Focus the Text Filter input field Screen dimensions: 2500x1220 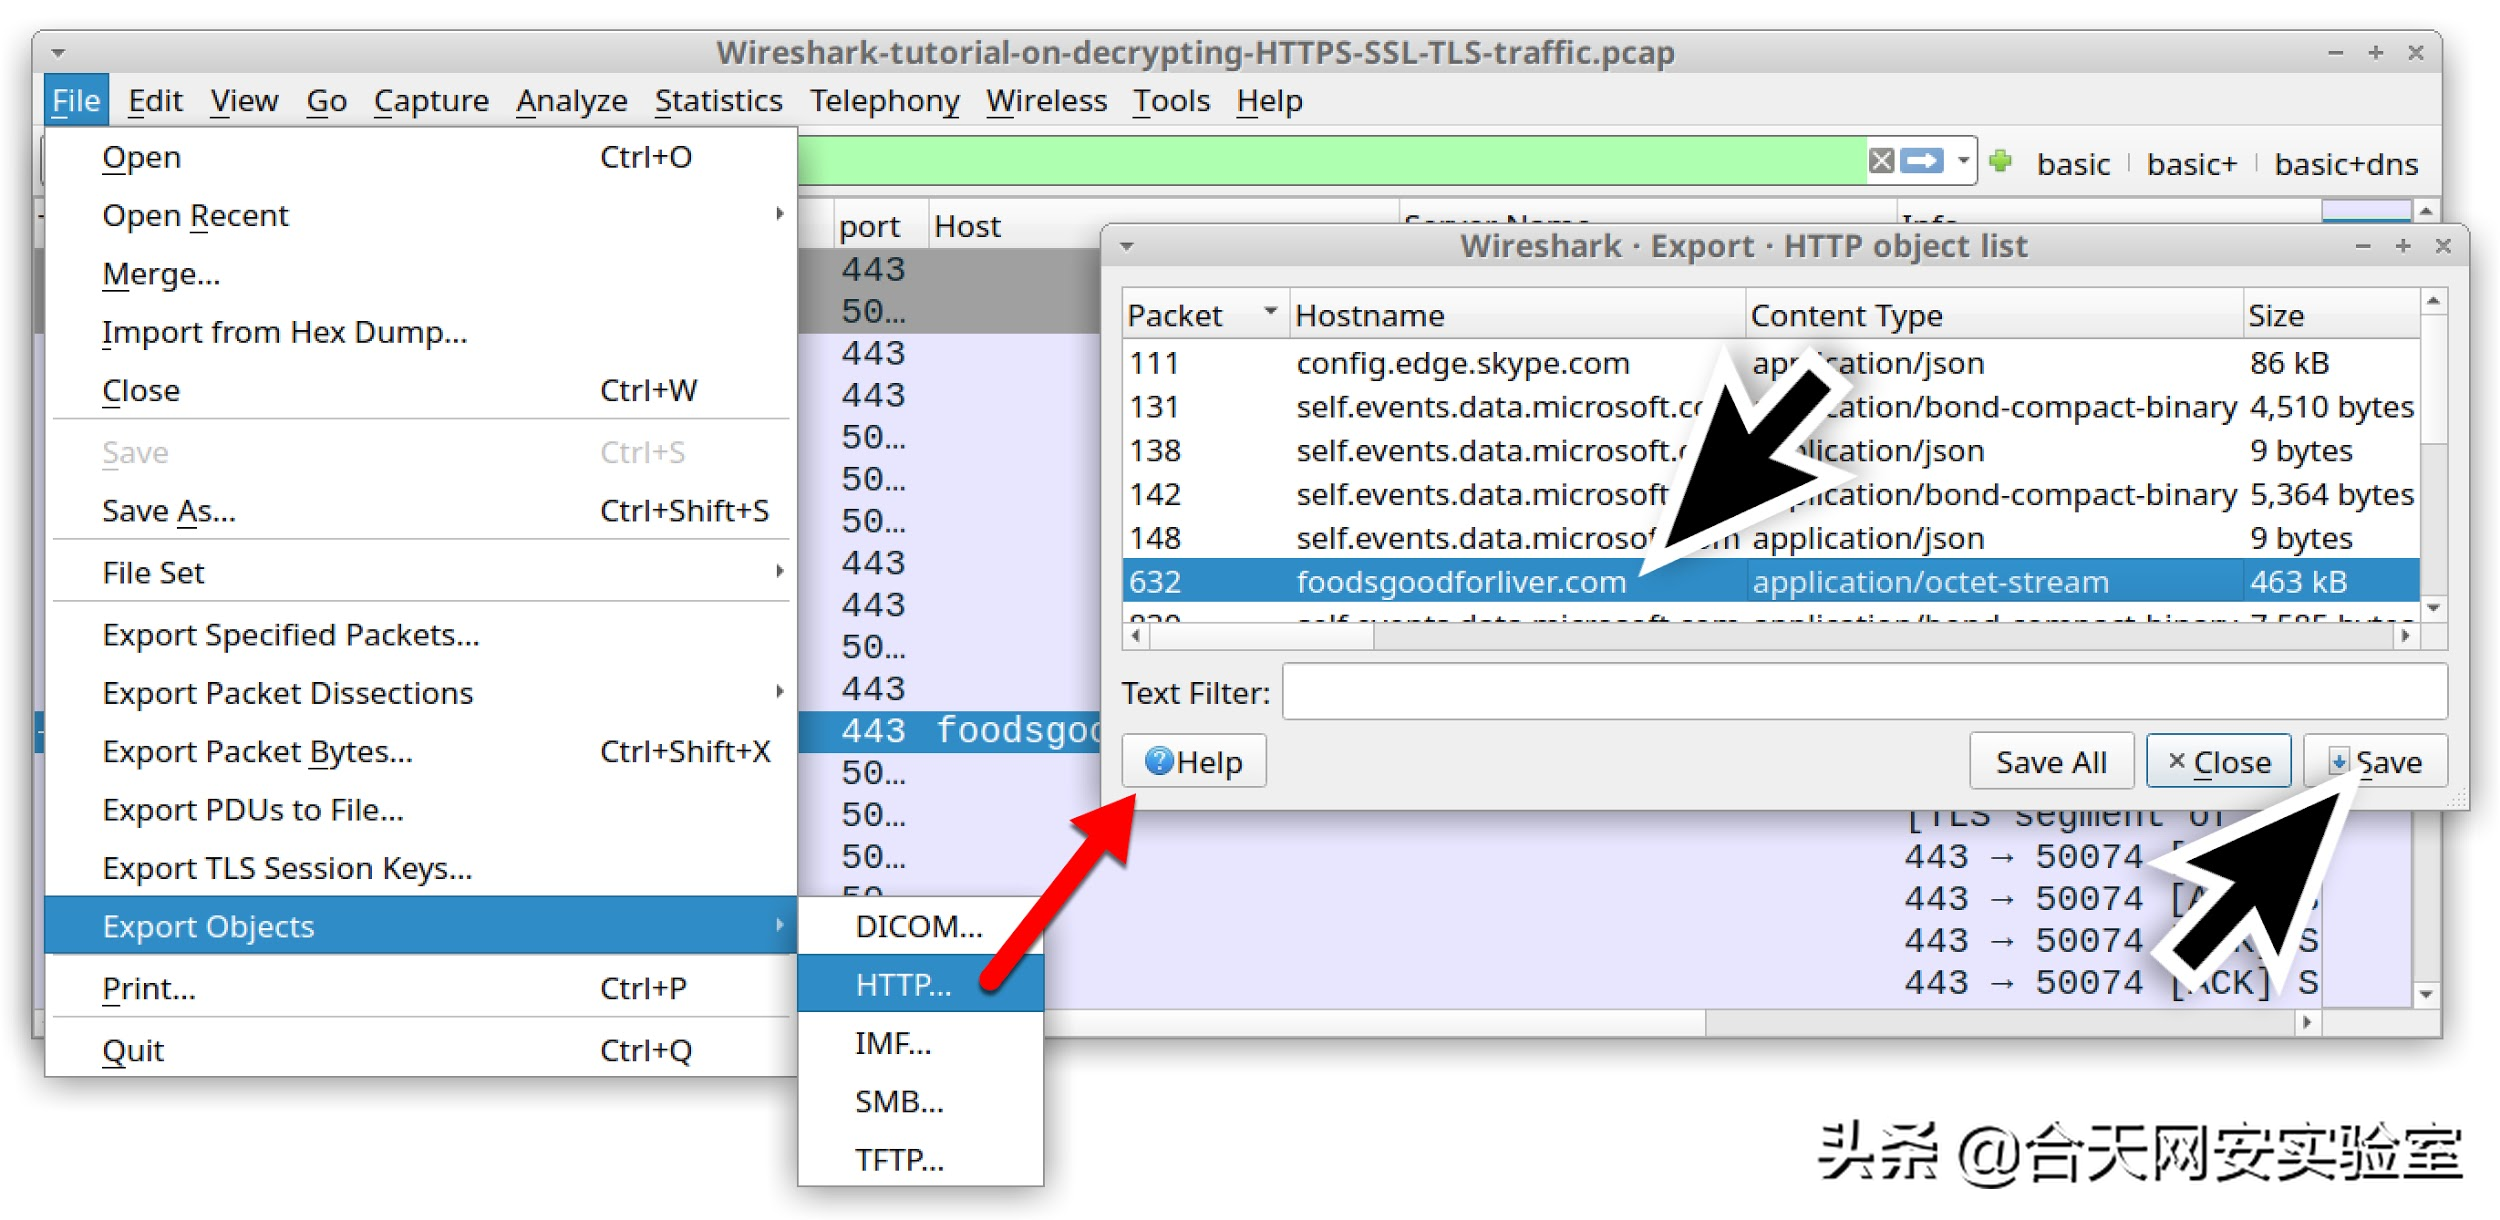pyautogui.click(x=1865, y=692)
